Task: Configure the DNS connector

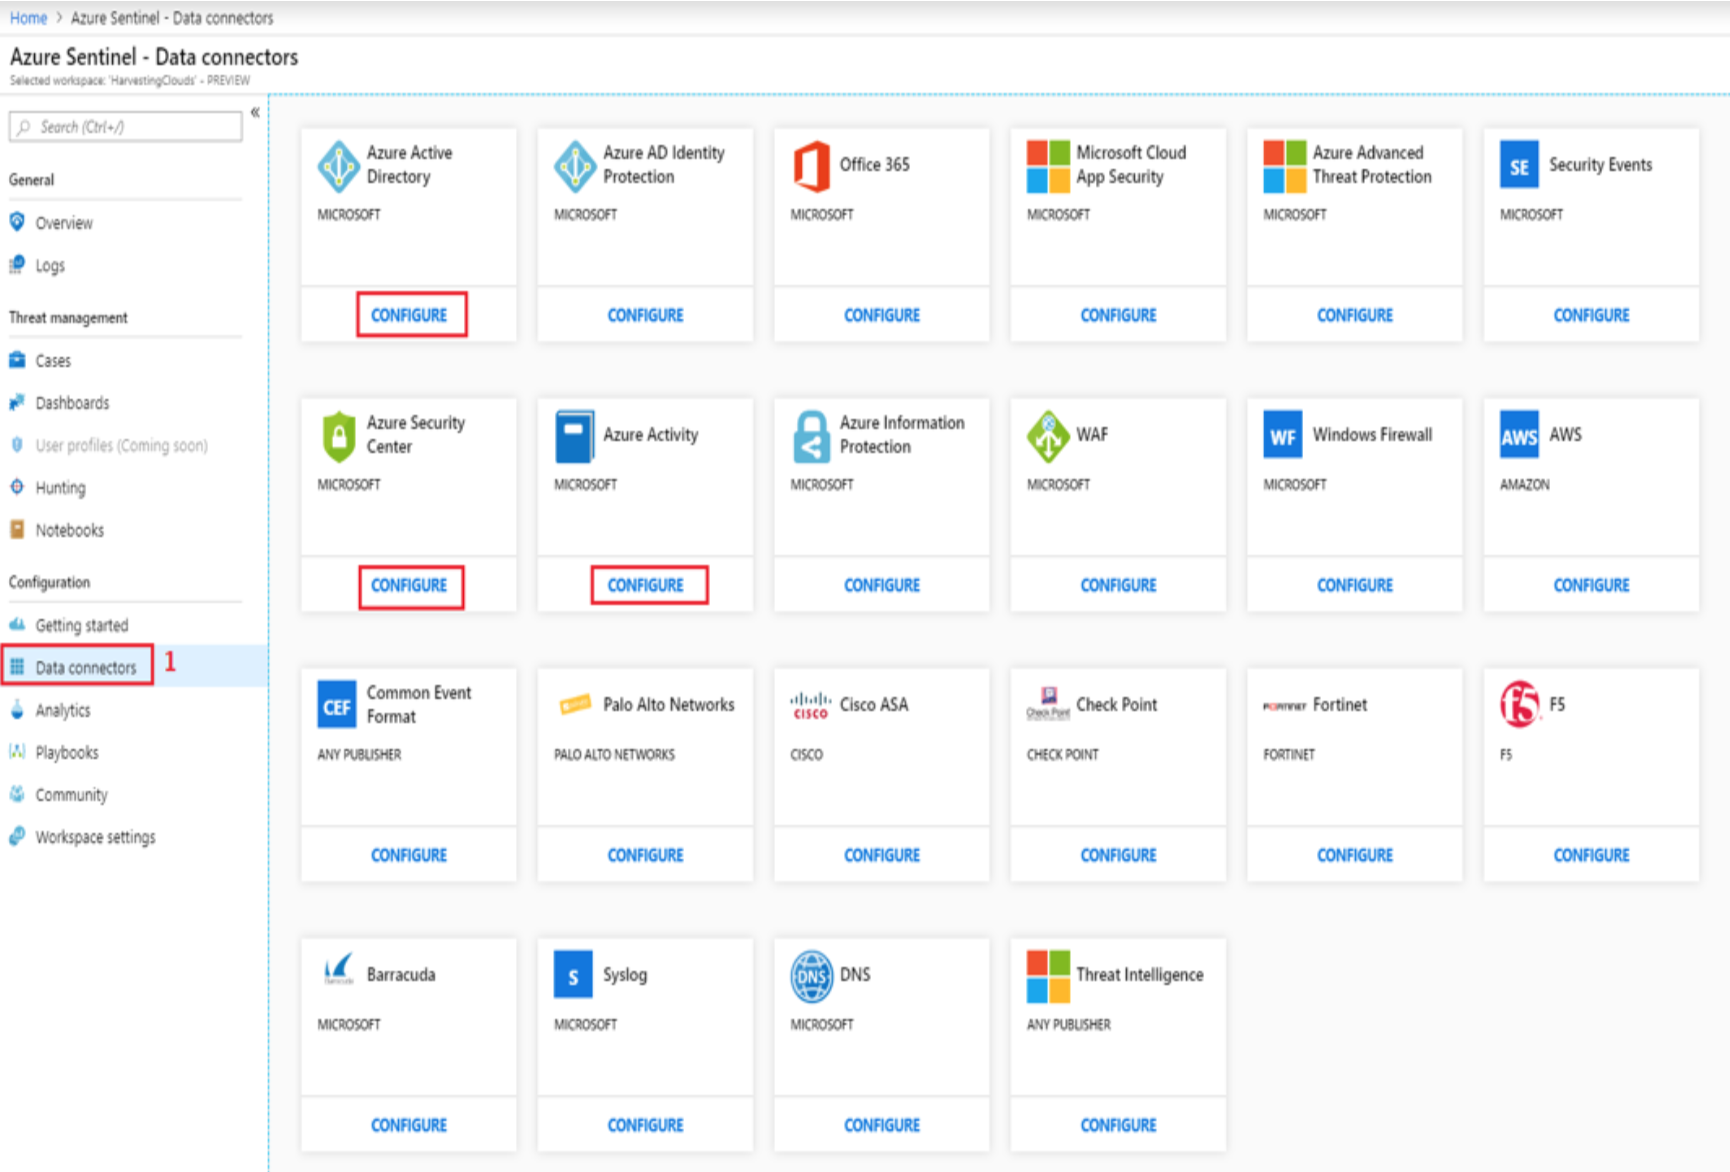Action: (x=882, y=1125)
